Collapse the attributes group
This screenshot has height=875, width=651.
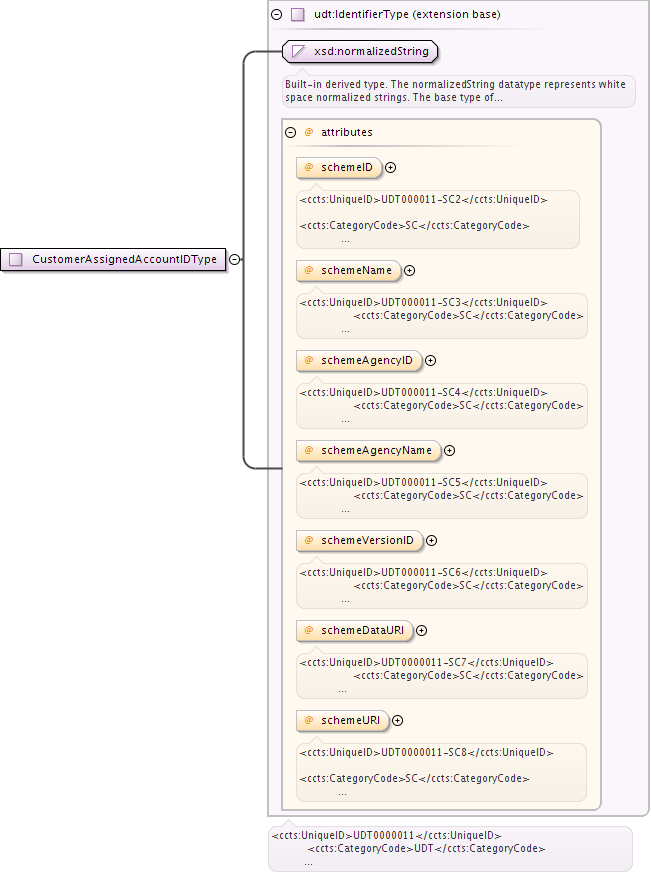[291, 132]
